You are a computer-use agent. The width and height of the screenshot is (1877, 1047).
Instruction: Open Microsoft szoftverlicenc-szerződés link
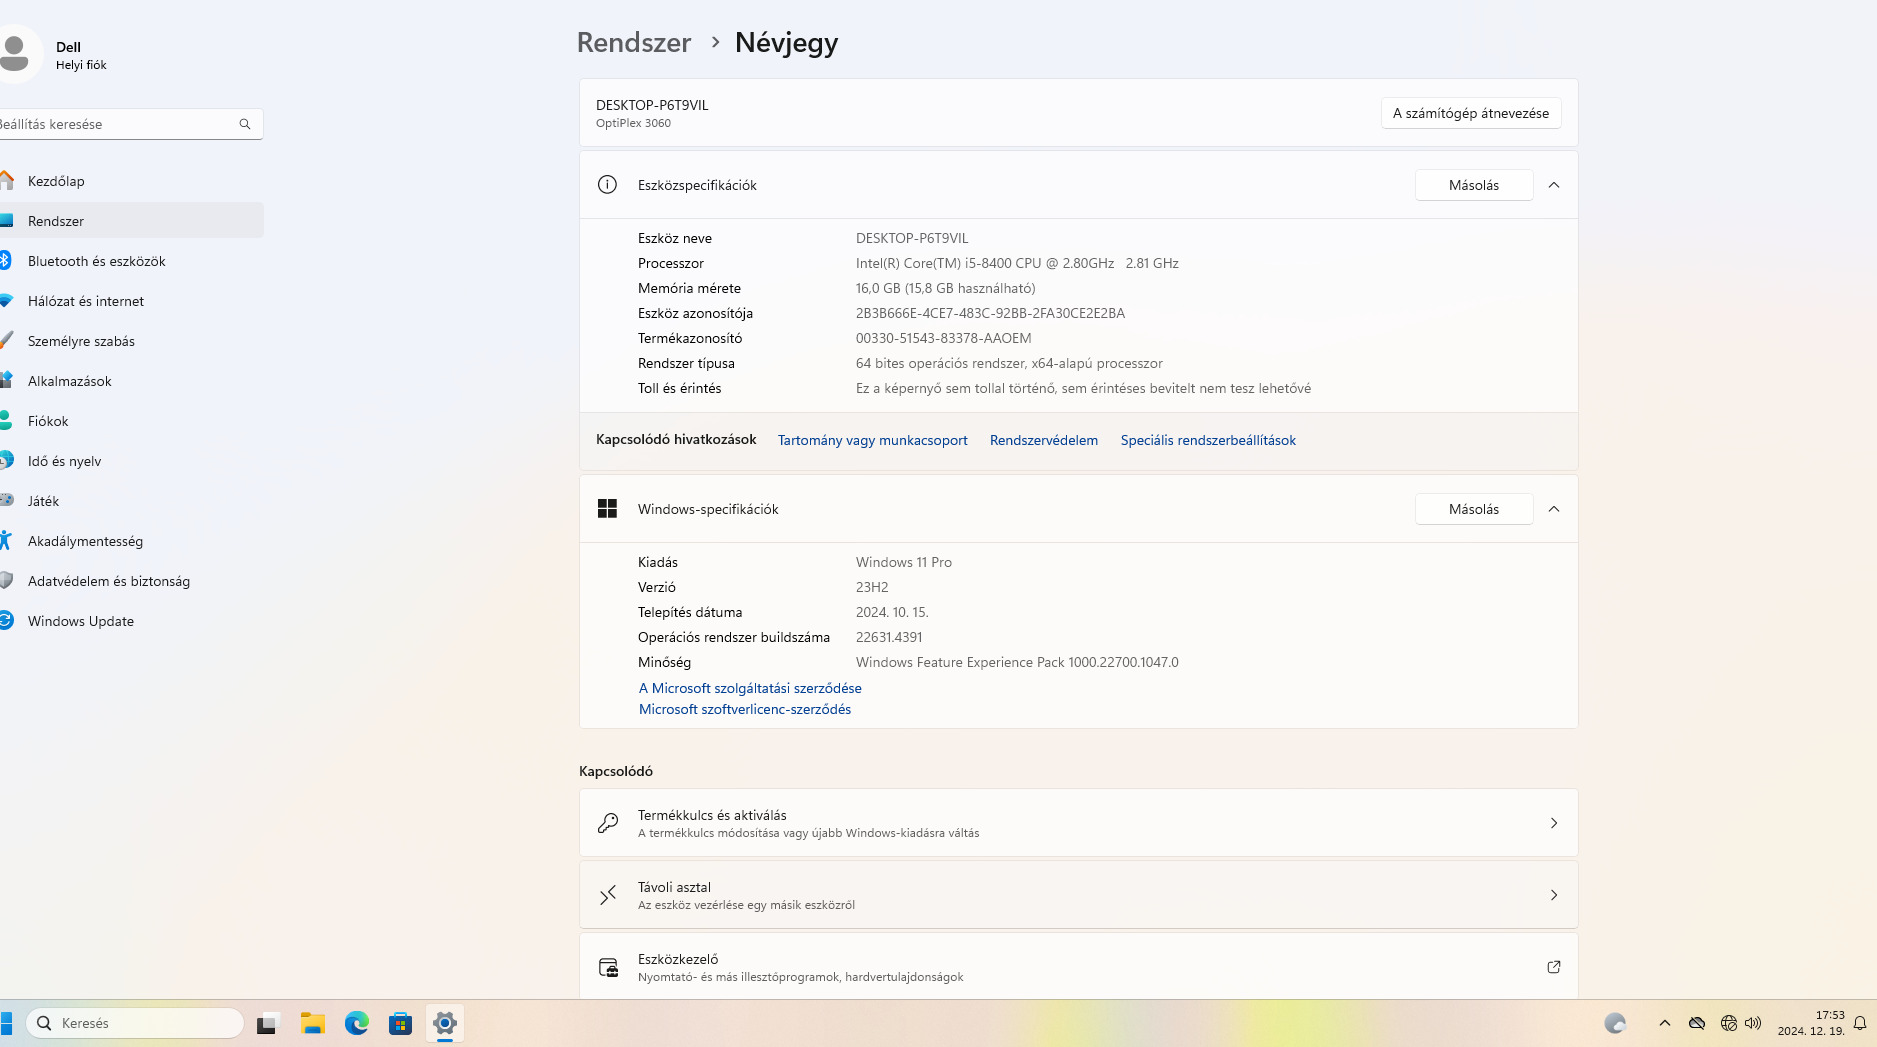pos(745,709)
